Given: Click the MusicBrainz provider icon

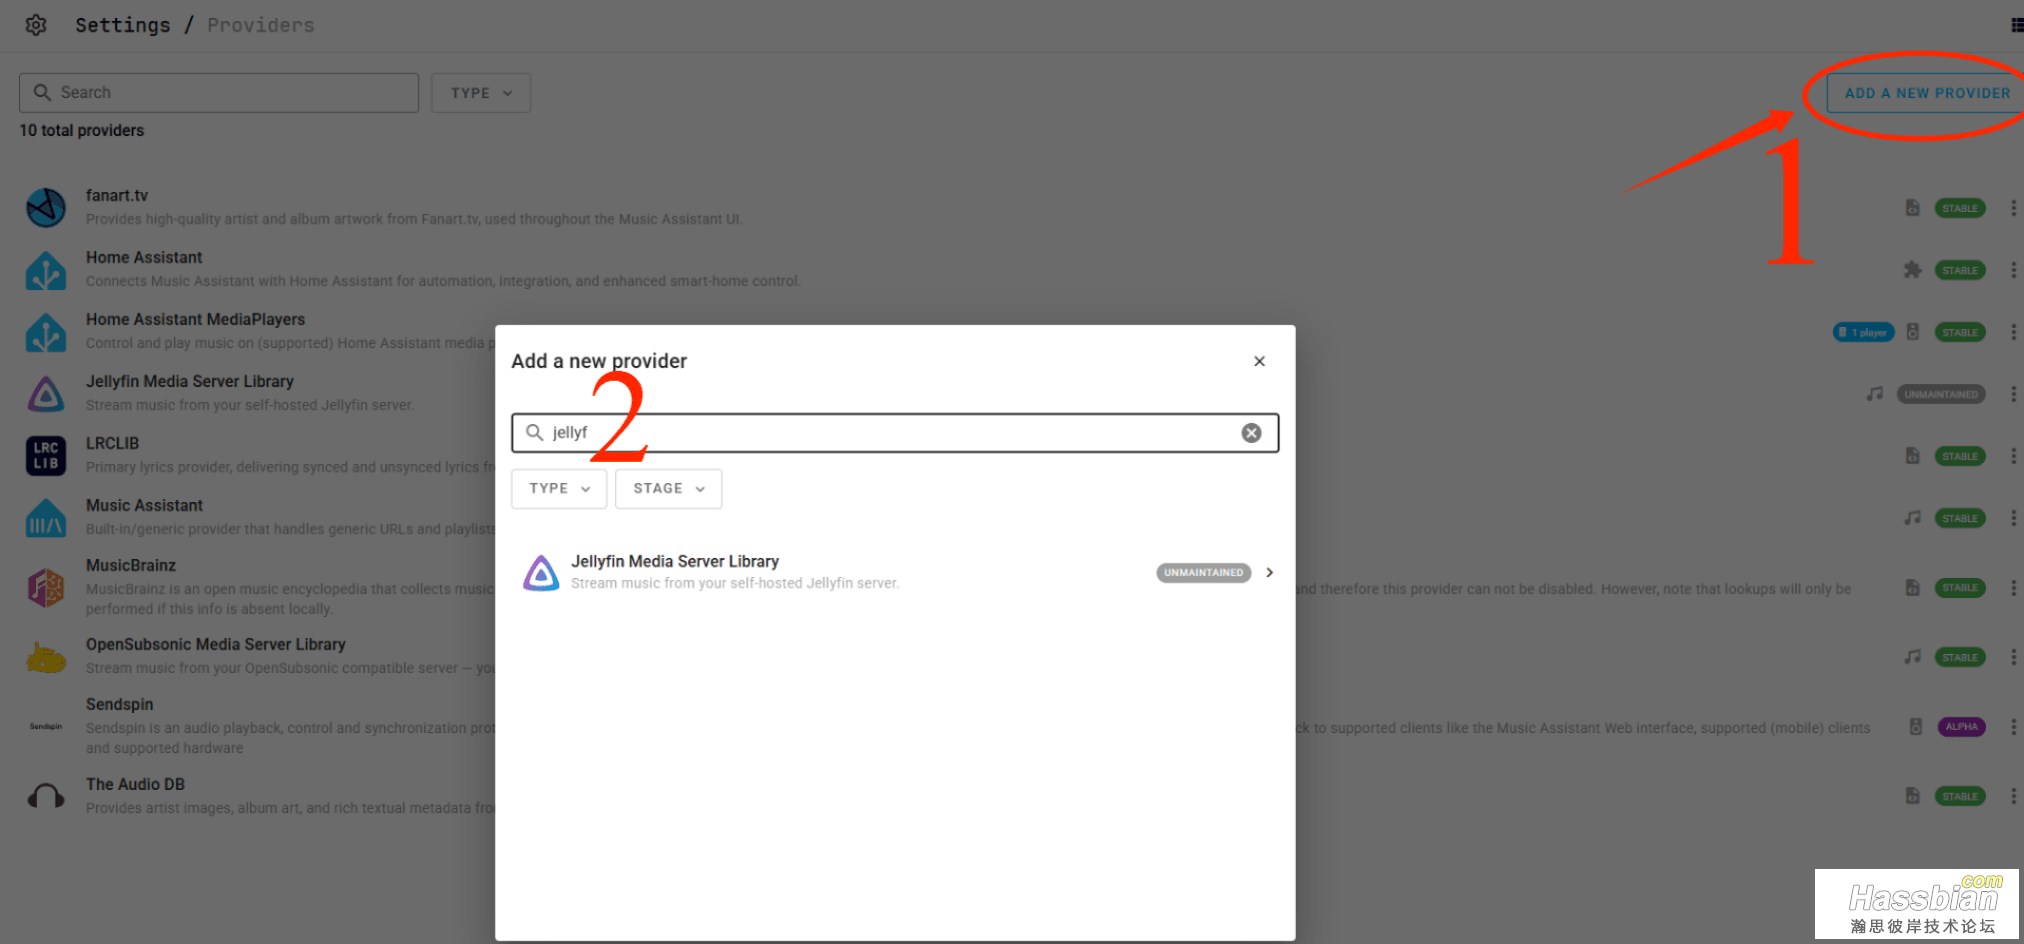Looking at the screenshot, I should [46, 587].
